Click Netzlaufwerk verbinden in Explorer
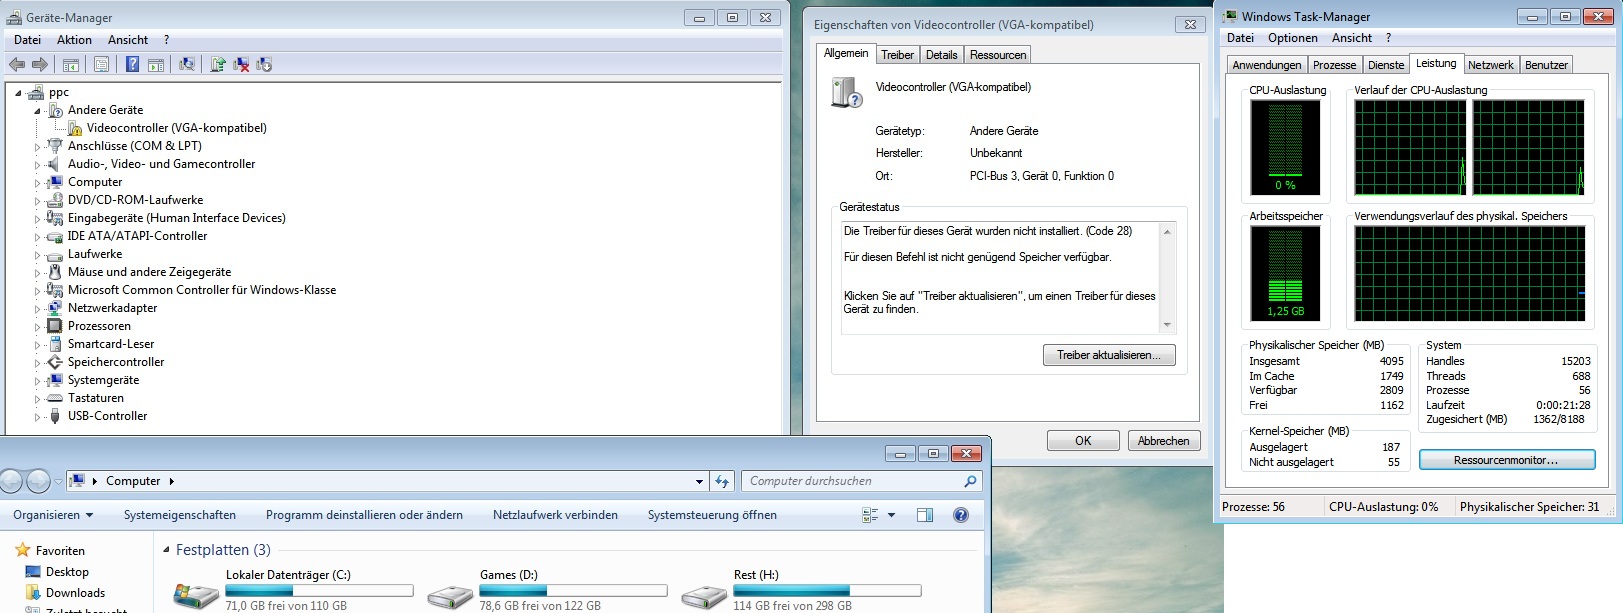 (555, 515)
